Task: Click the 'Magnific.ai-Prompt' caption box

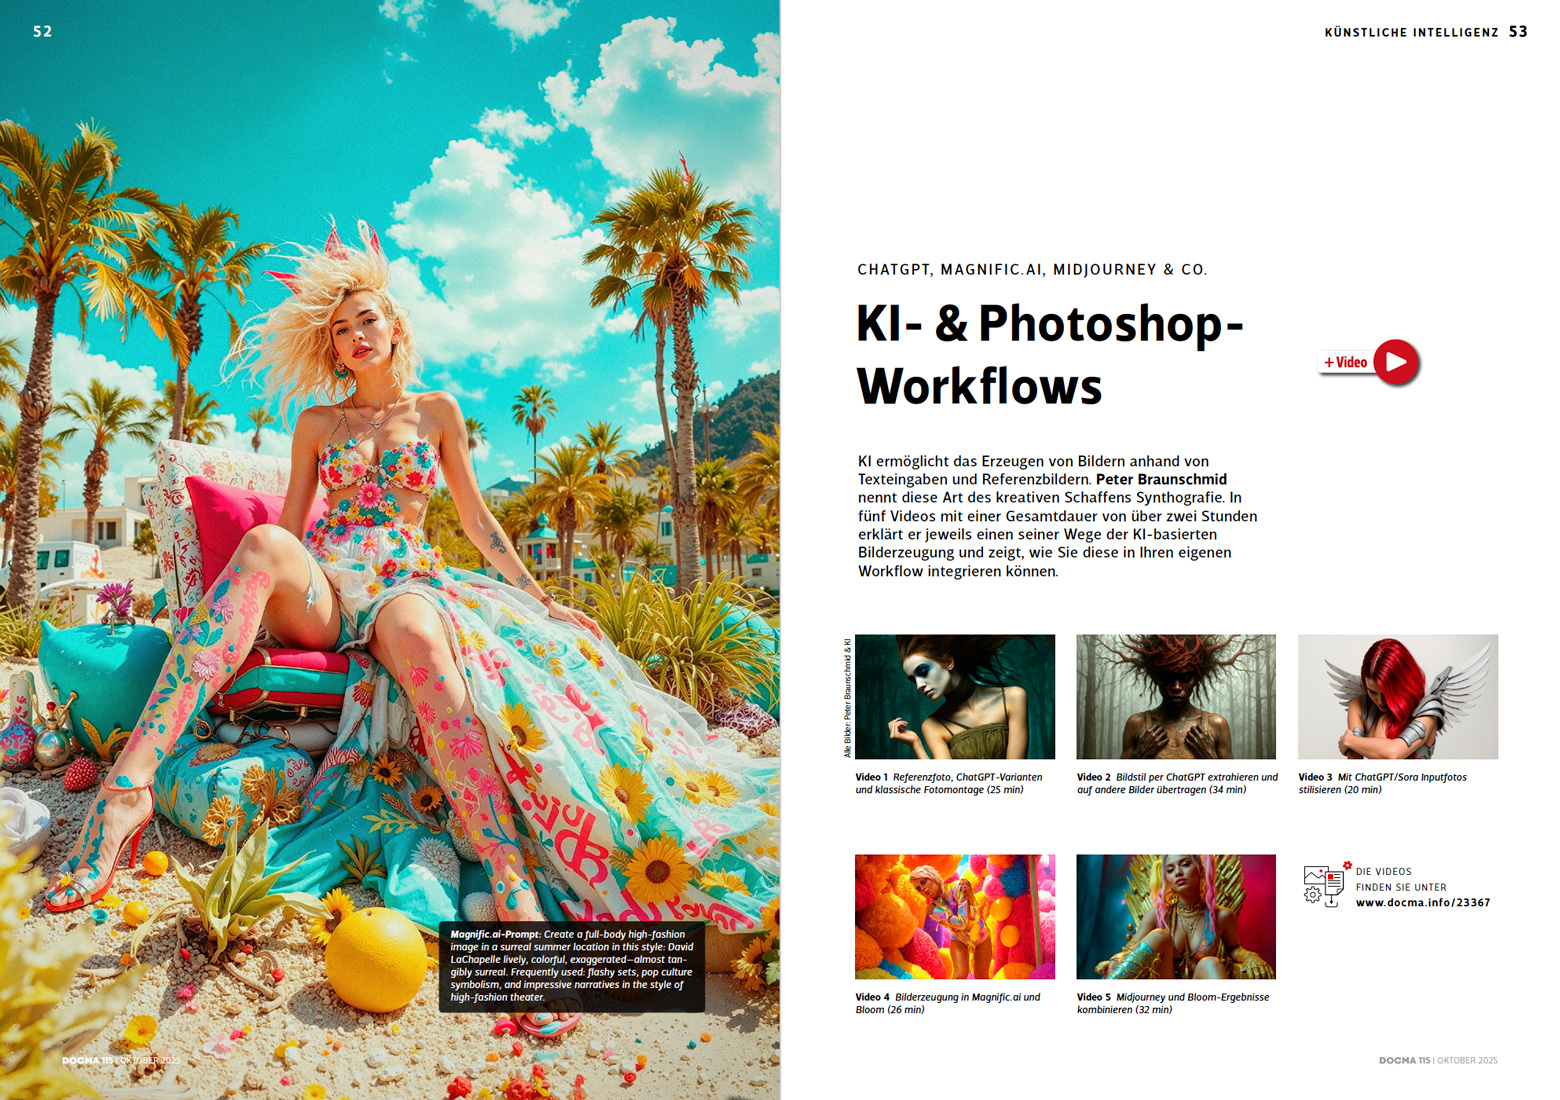Action: point(572,966)
